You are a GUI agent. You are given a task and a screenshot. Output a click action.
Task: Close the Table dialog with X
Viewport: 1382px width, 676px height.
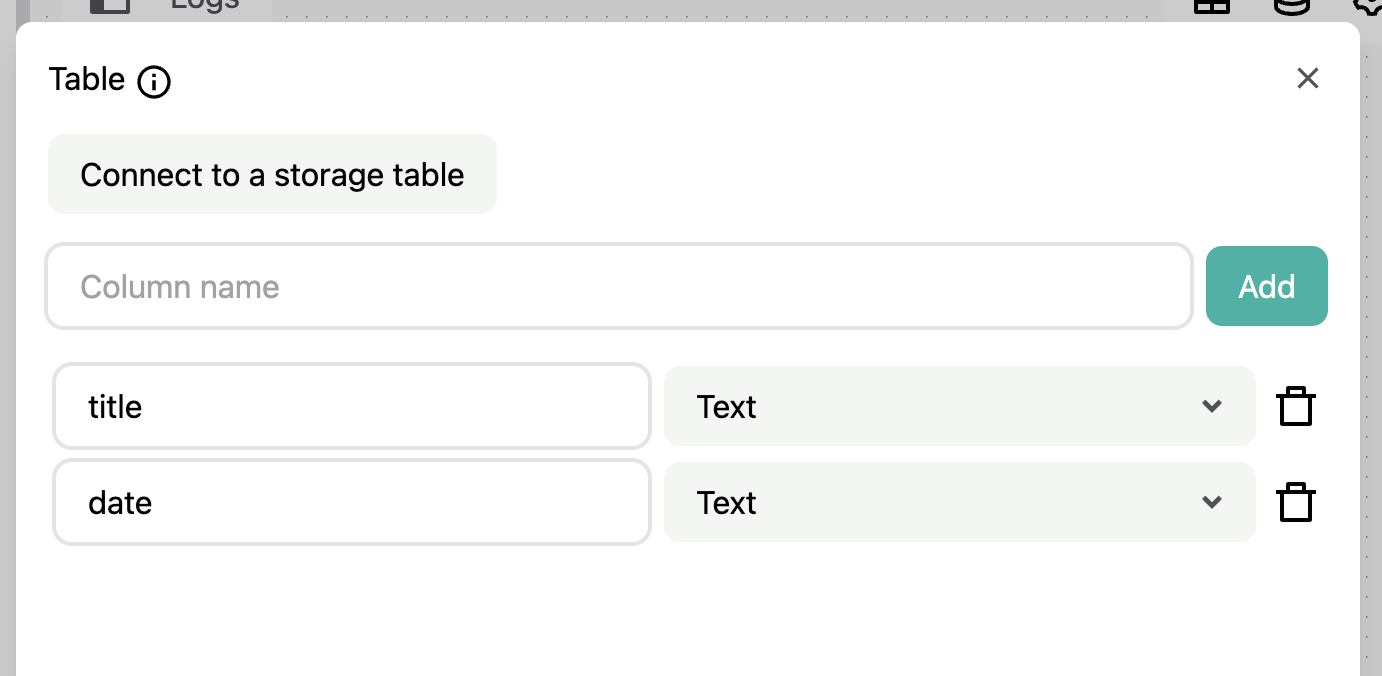coord(1307,79)
